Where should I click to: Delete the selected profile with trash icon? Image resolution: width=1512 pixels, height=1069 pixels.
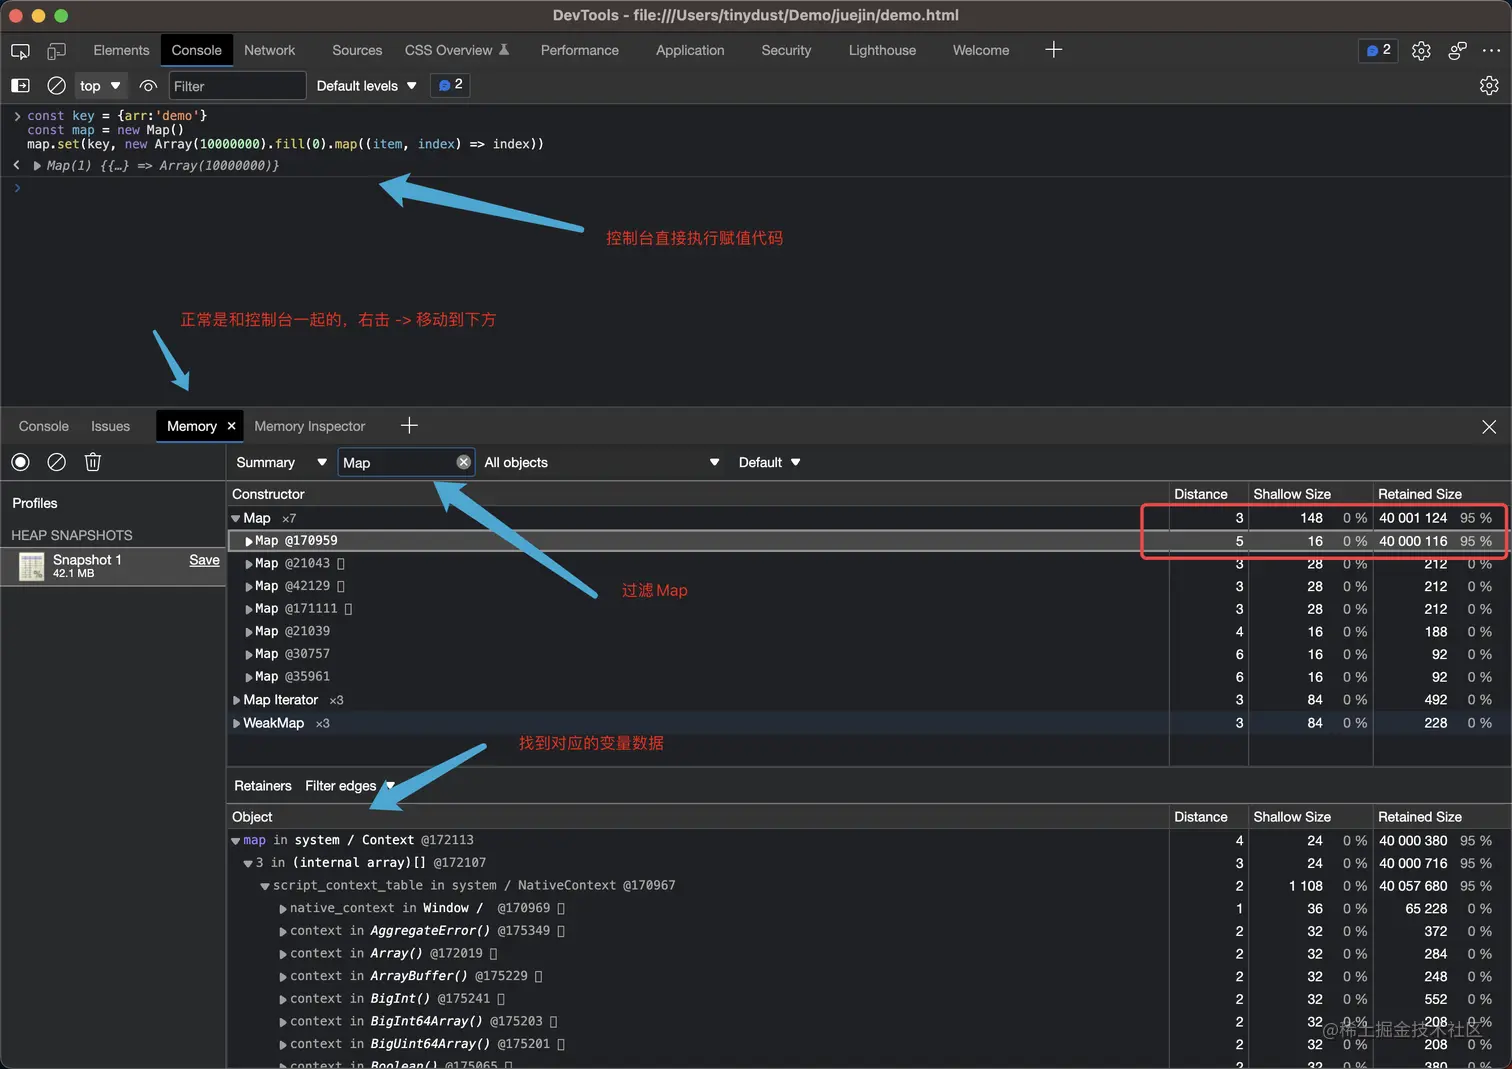pos(93,462)
